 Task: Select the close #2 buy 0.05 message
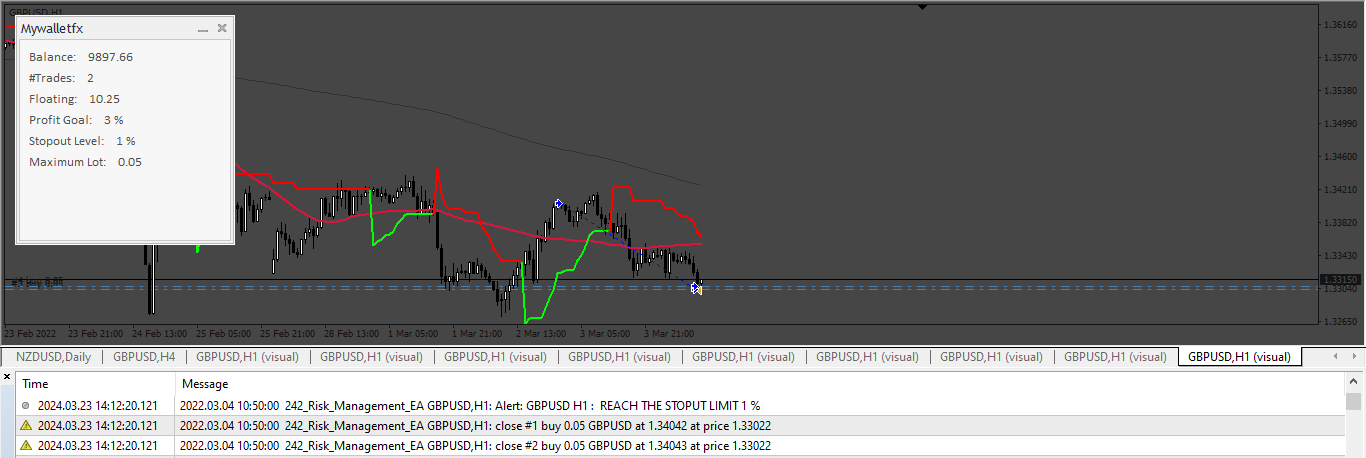pos(474,445)
